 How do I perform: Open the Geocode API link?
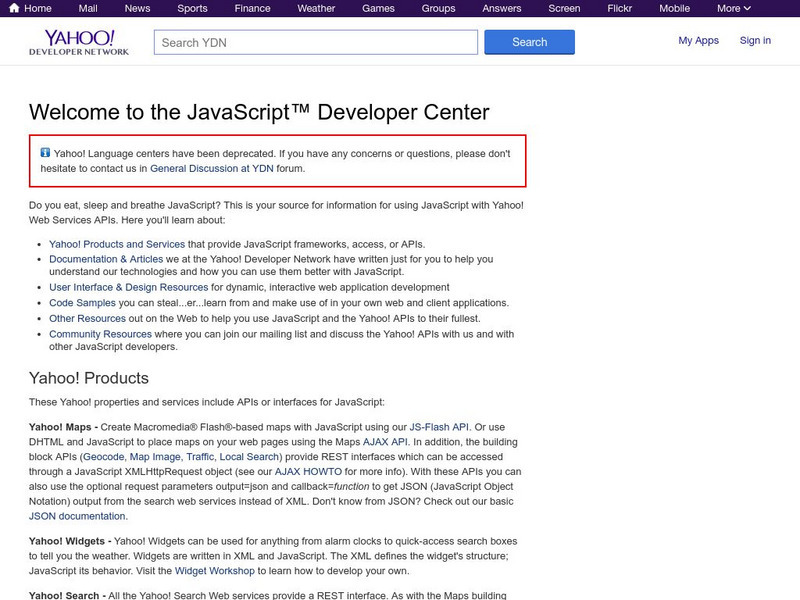coord(104,457)
